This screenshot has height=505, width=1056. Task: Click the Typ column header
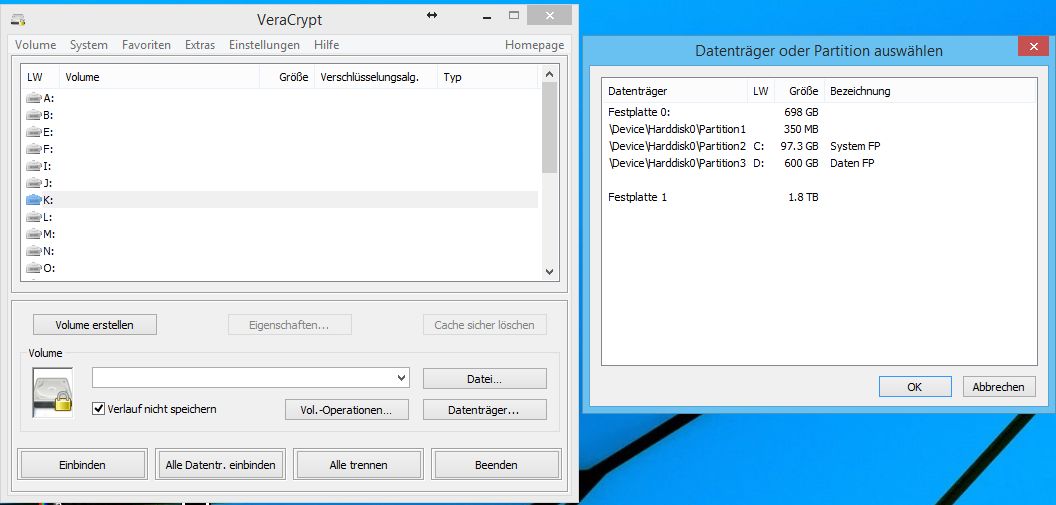coord(488,77)
